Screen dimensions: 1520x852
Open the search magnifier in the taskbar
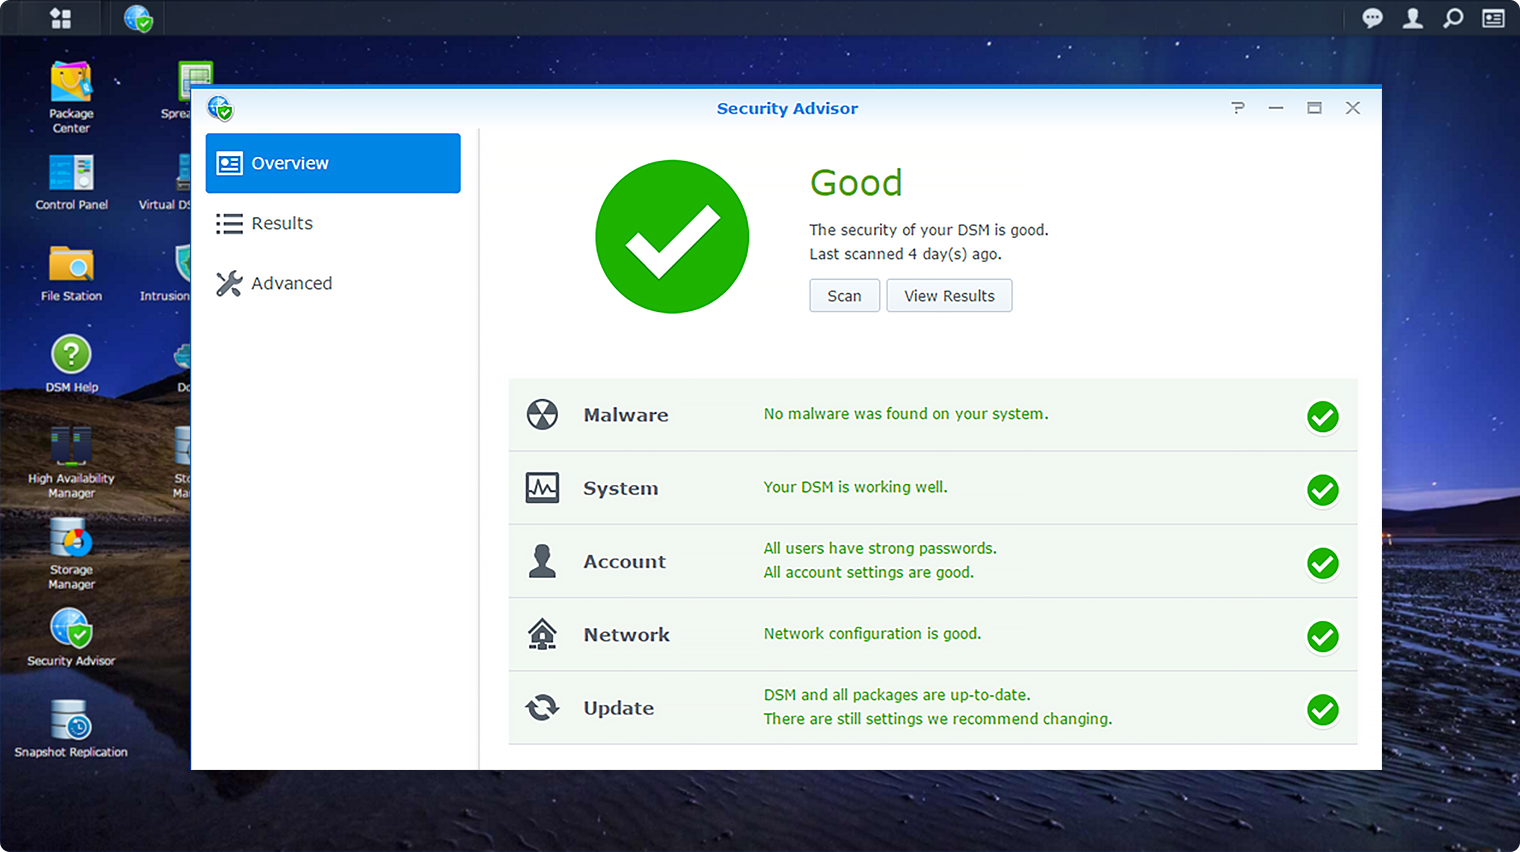1453,17
